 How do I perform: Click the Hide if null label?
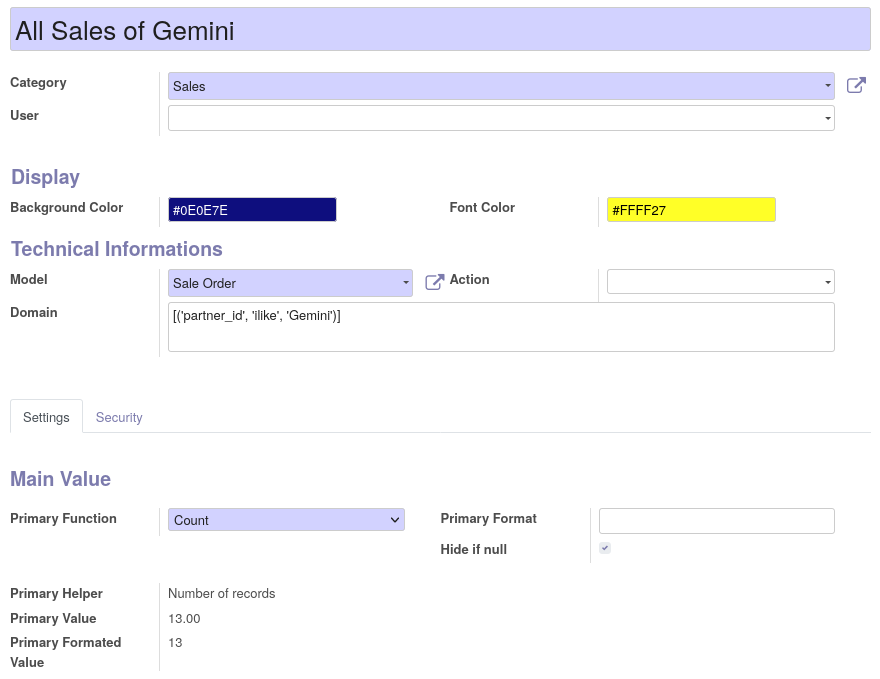[473, 549]
